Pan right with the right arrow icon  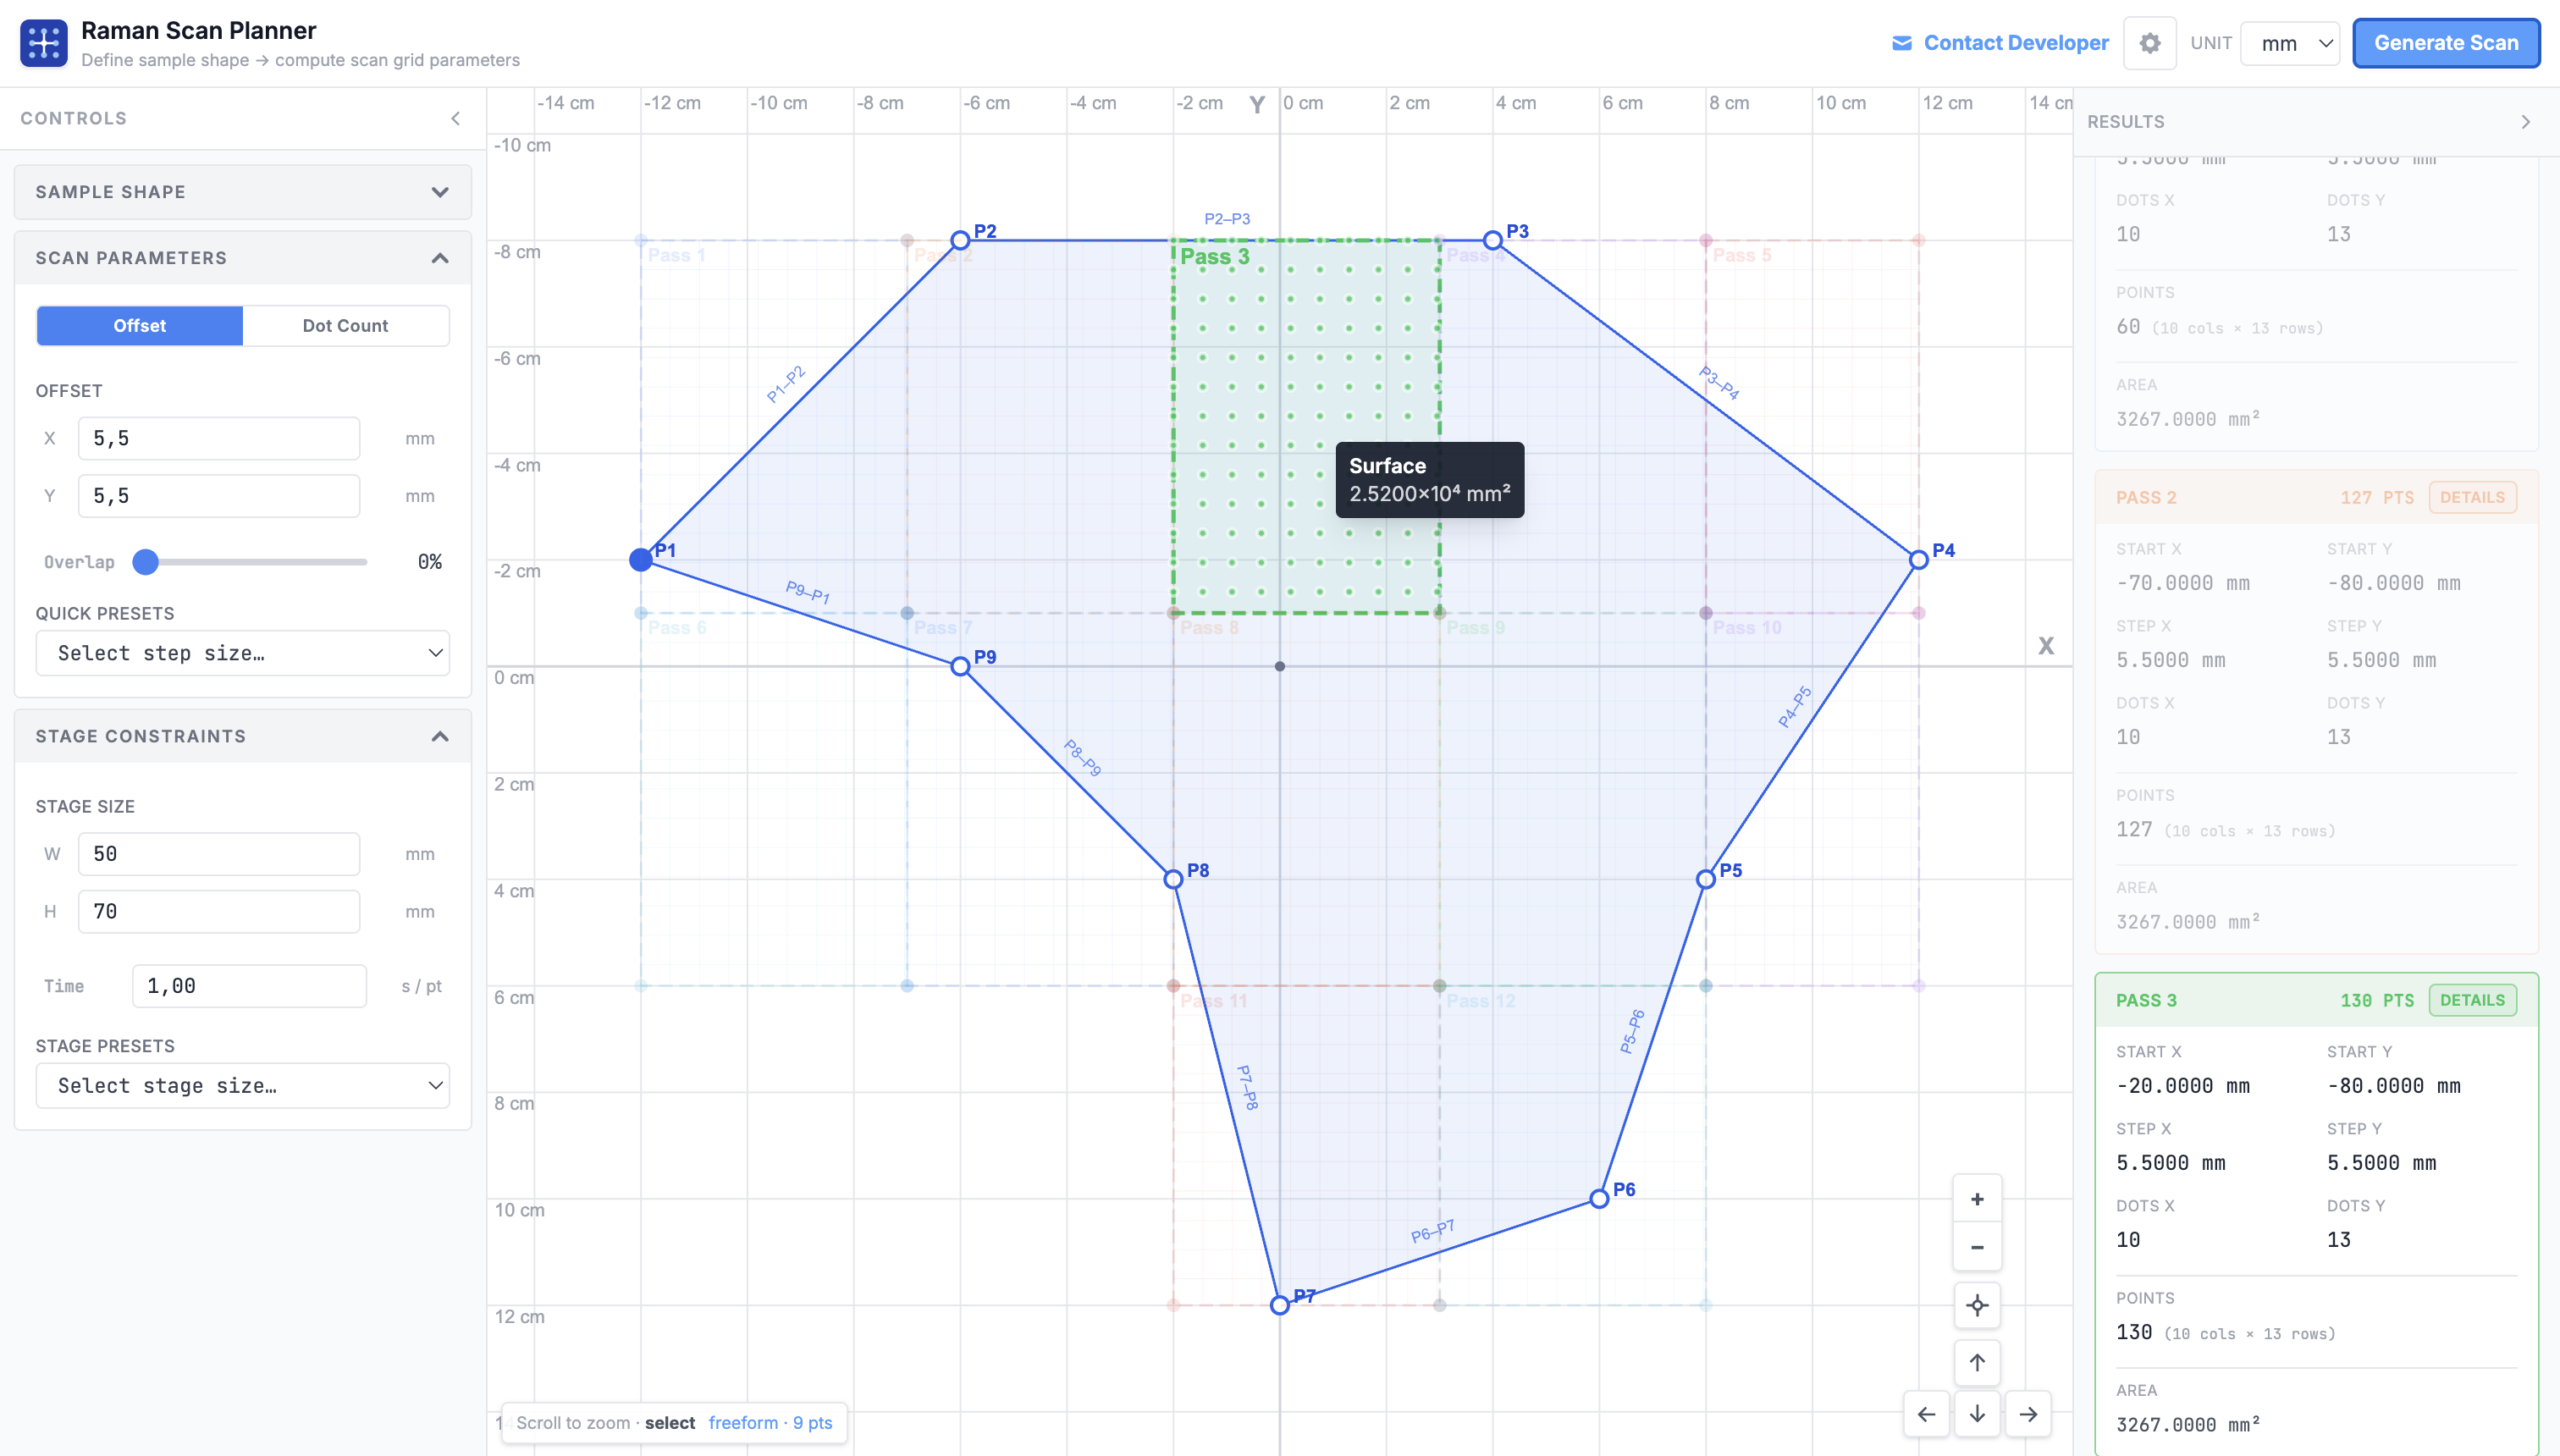coord(2028,1414)
